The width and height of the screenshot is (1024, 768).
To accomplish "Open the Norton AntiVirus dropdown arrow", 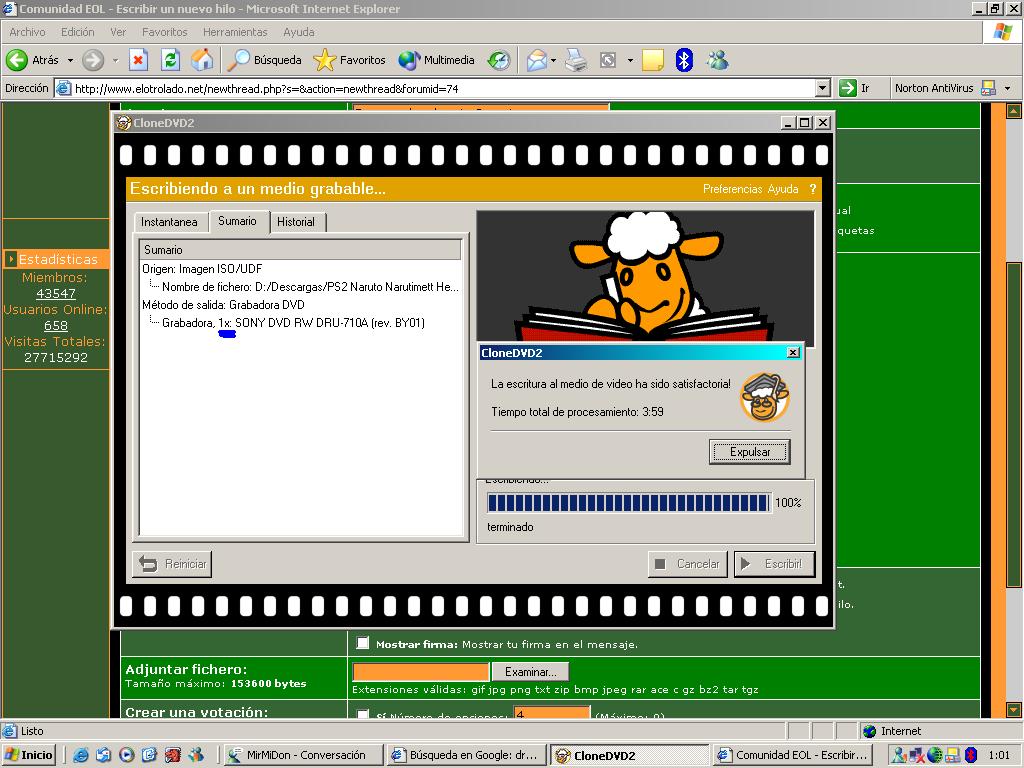I will pos(1007,88).
